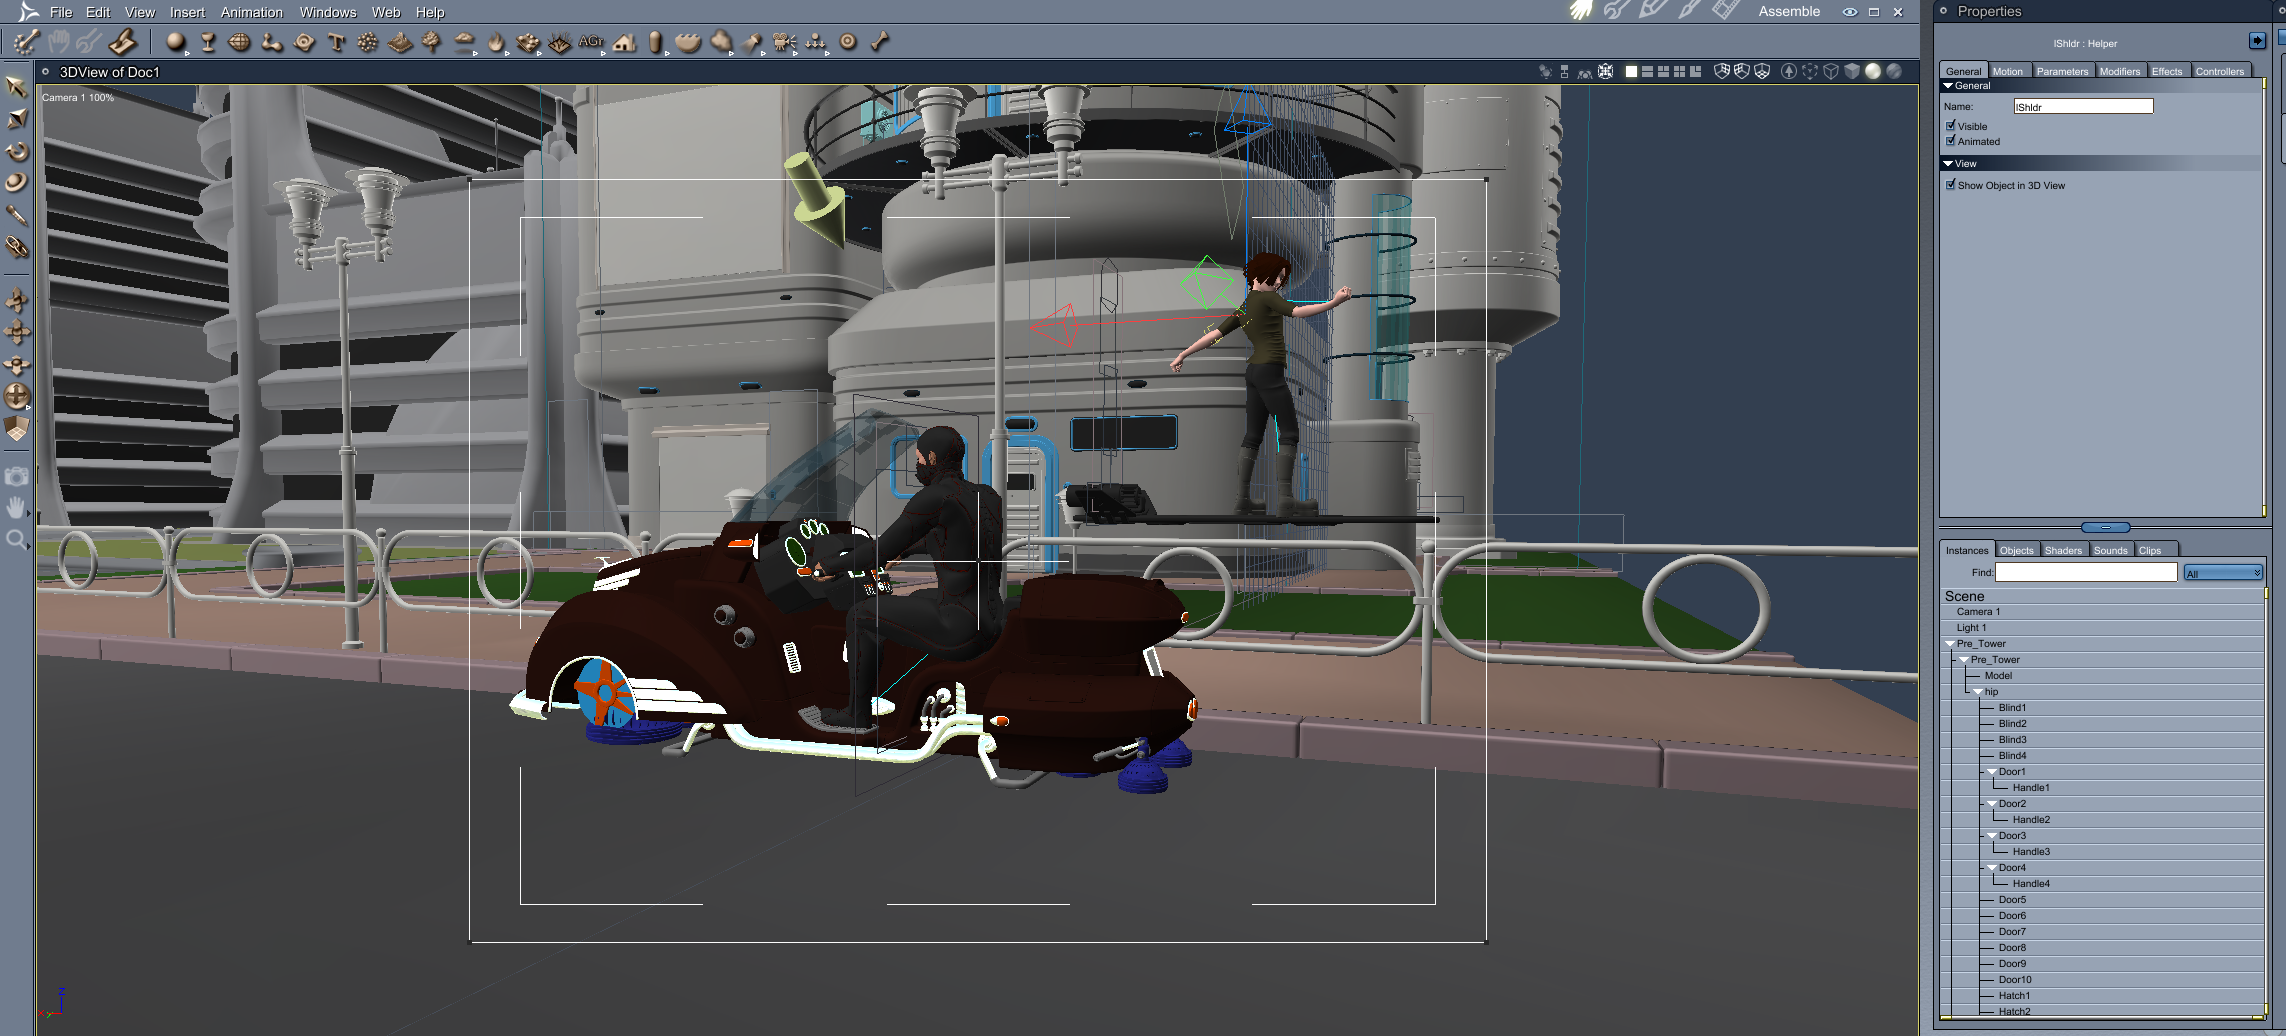Select Handle3 in the scene tree
This screenshot has height=1036, width=2286.
[x=2031, y=852]
